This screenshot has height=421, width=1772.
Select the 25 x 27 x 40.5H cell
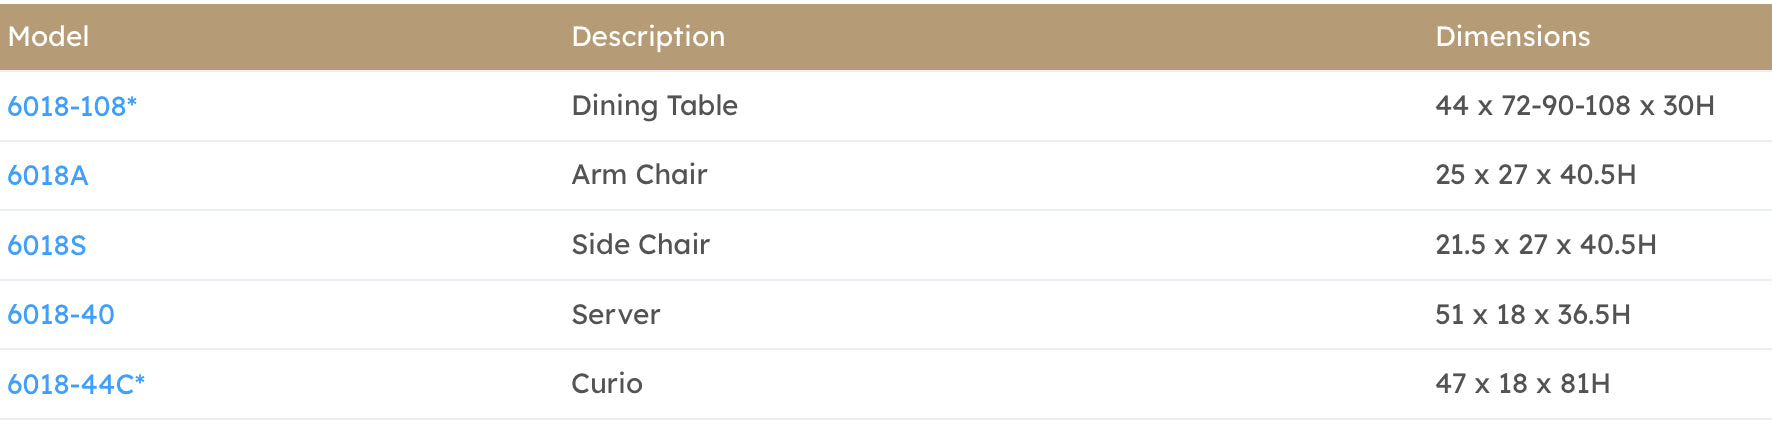pyautogui.click(x=1535, y=175)
